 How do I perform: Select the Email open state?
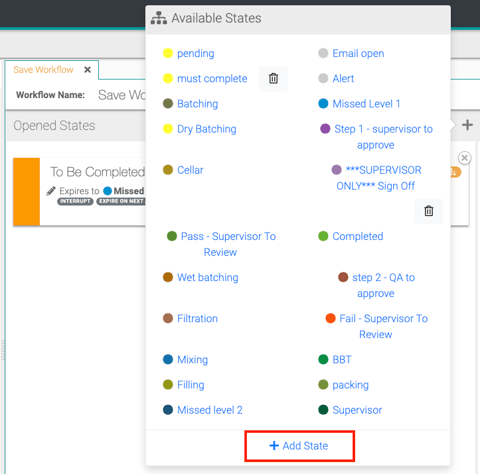click(358, 53)
